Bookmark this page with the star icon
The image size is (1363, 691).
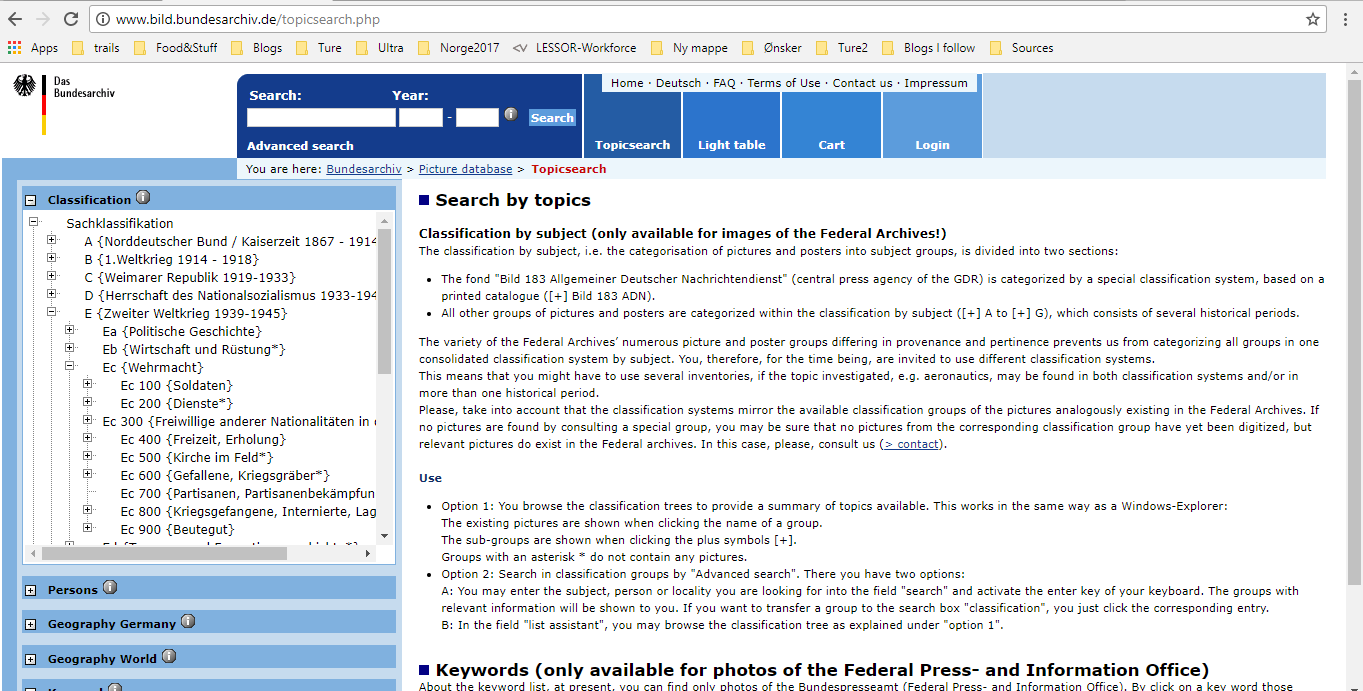click(x=1313, y=19)
